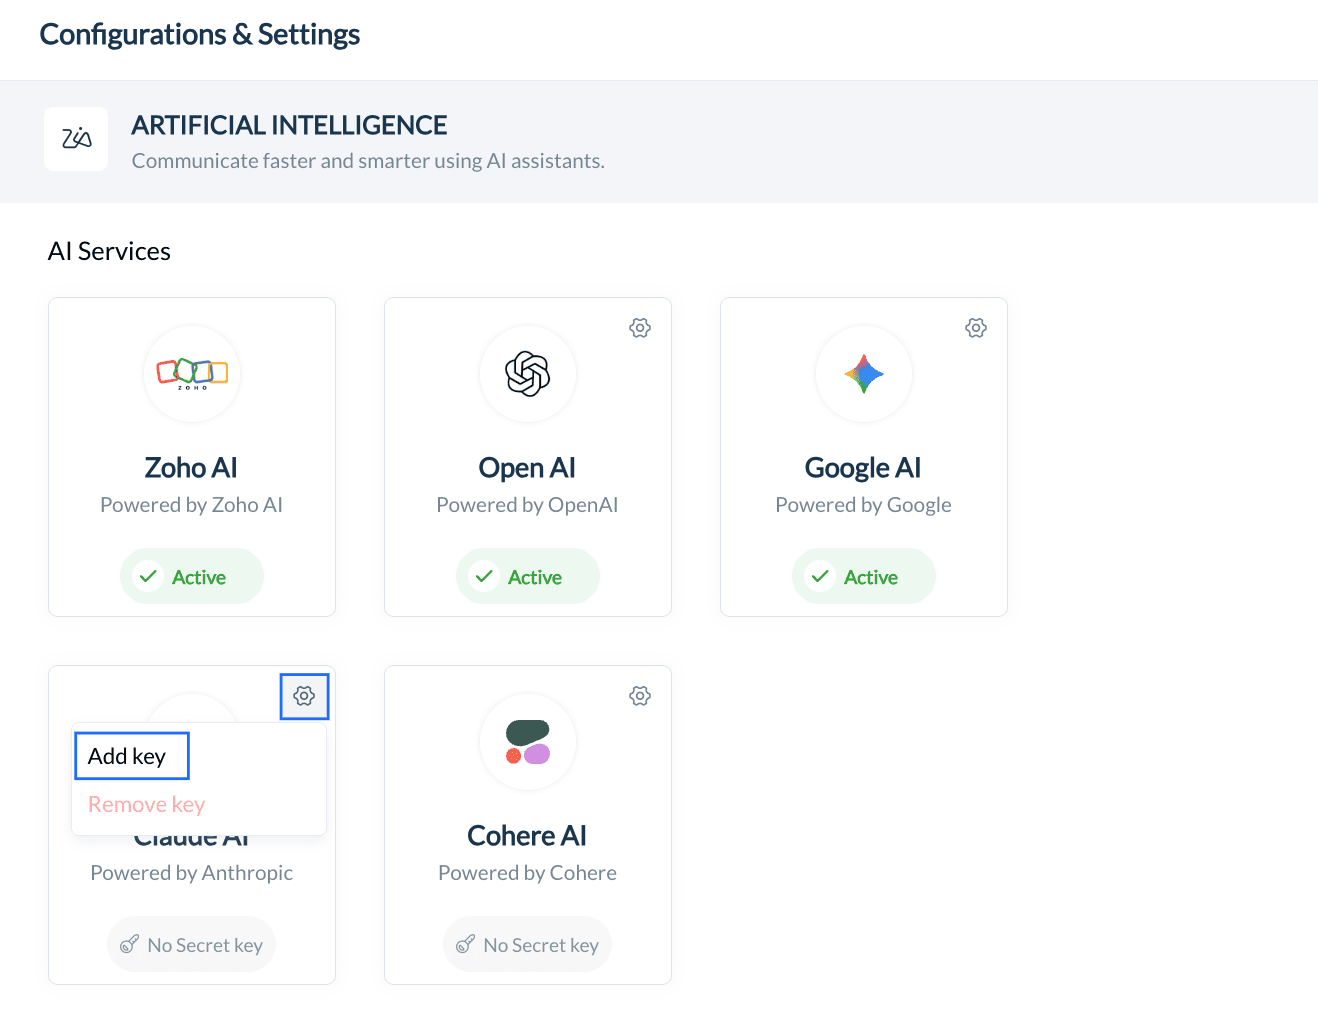This screenshot has width=1318, height=1014.
Task: Open settings gear on Open AI card
Action: point(640,328)
